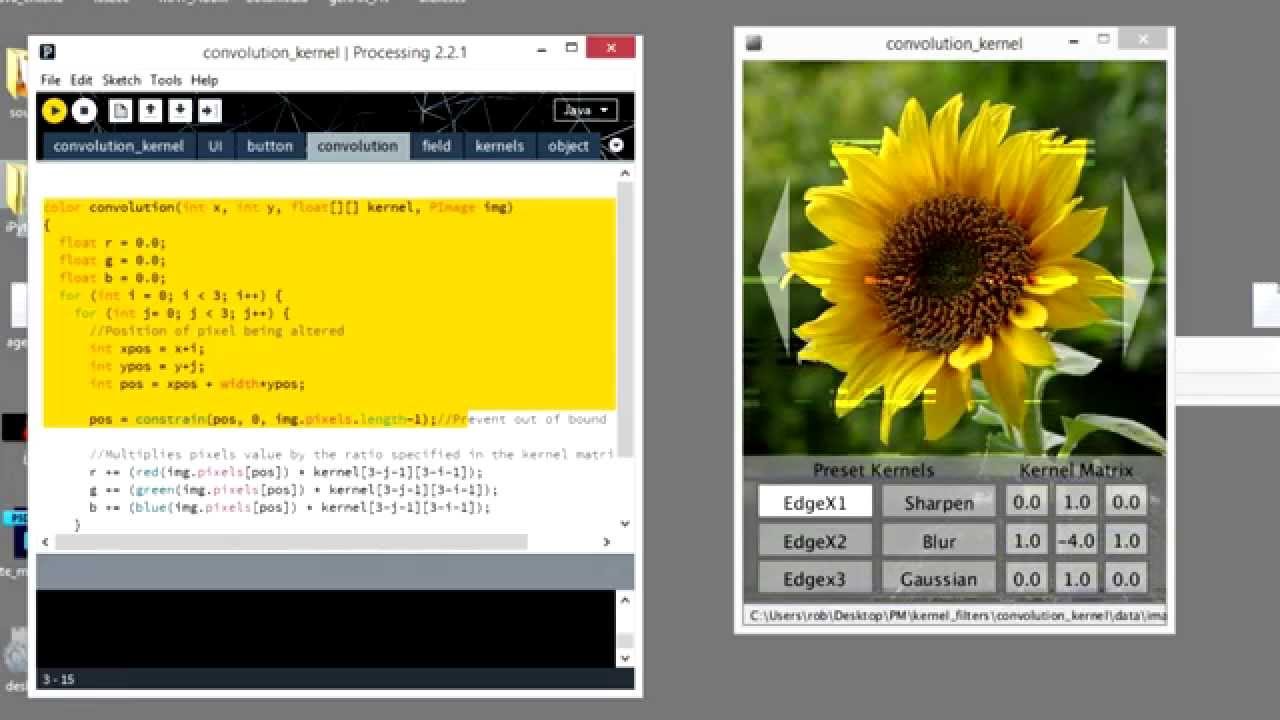Screen dimensions: 1280x720
Task: Switch to the convolution_kernel tab
Action: 118,146
